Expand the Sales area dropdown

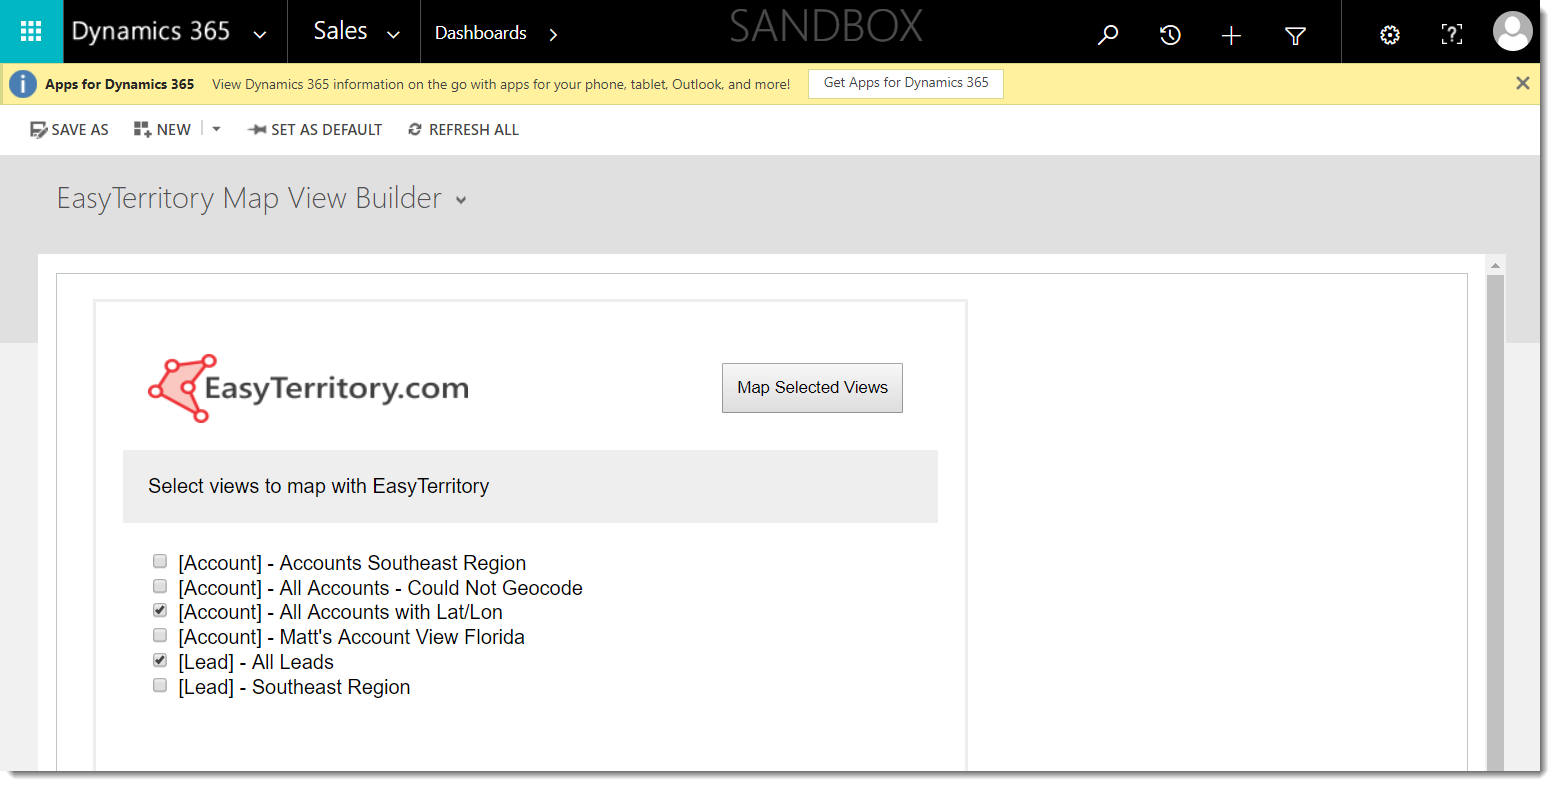394,35
